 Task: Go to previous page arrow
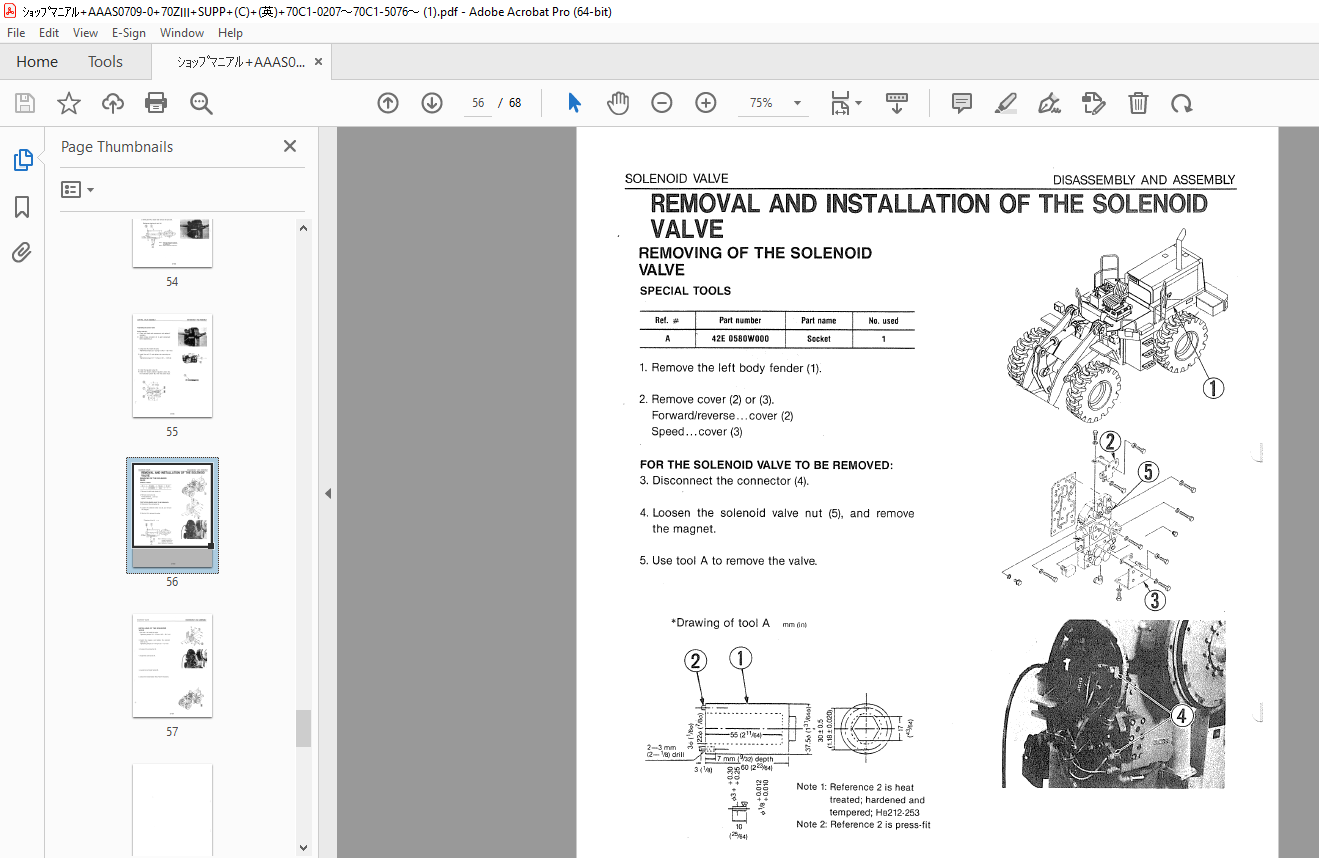click(x=388, y=103)
